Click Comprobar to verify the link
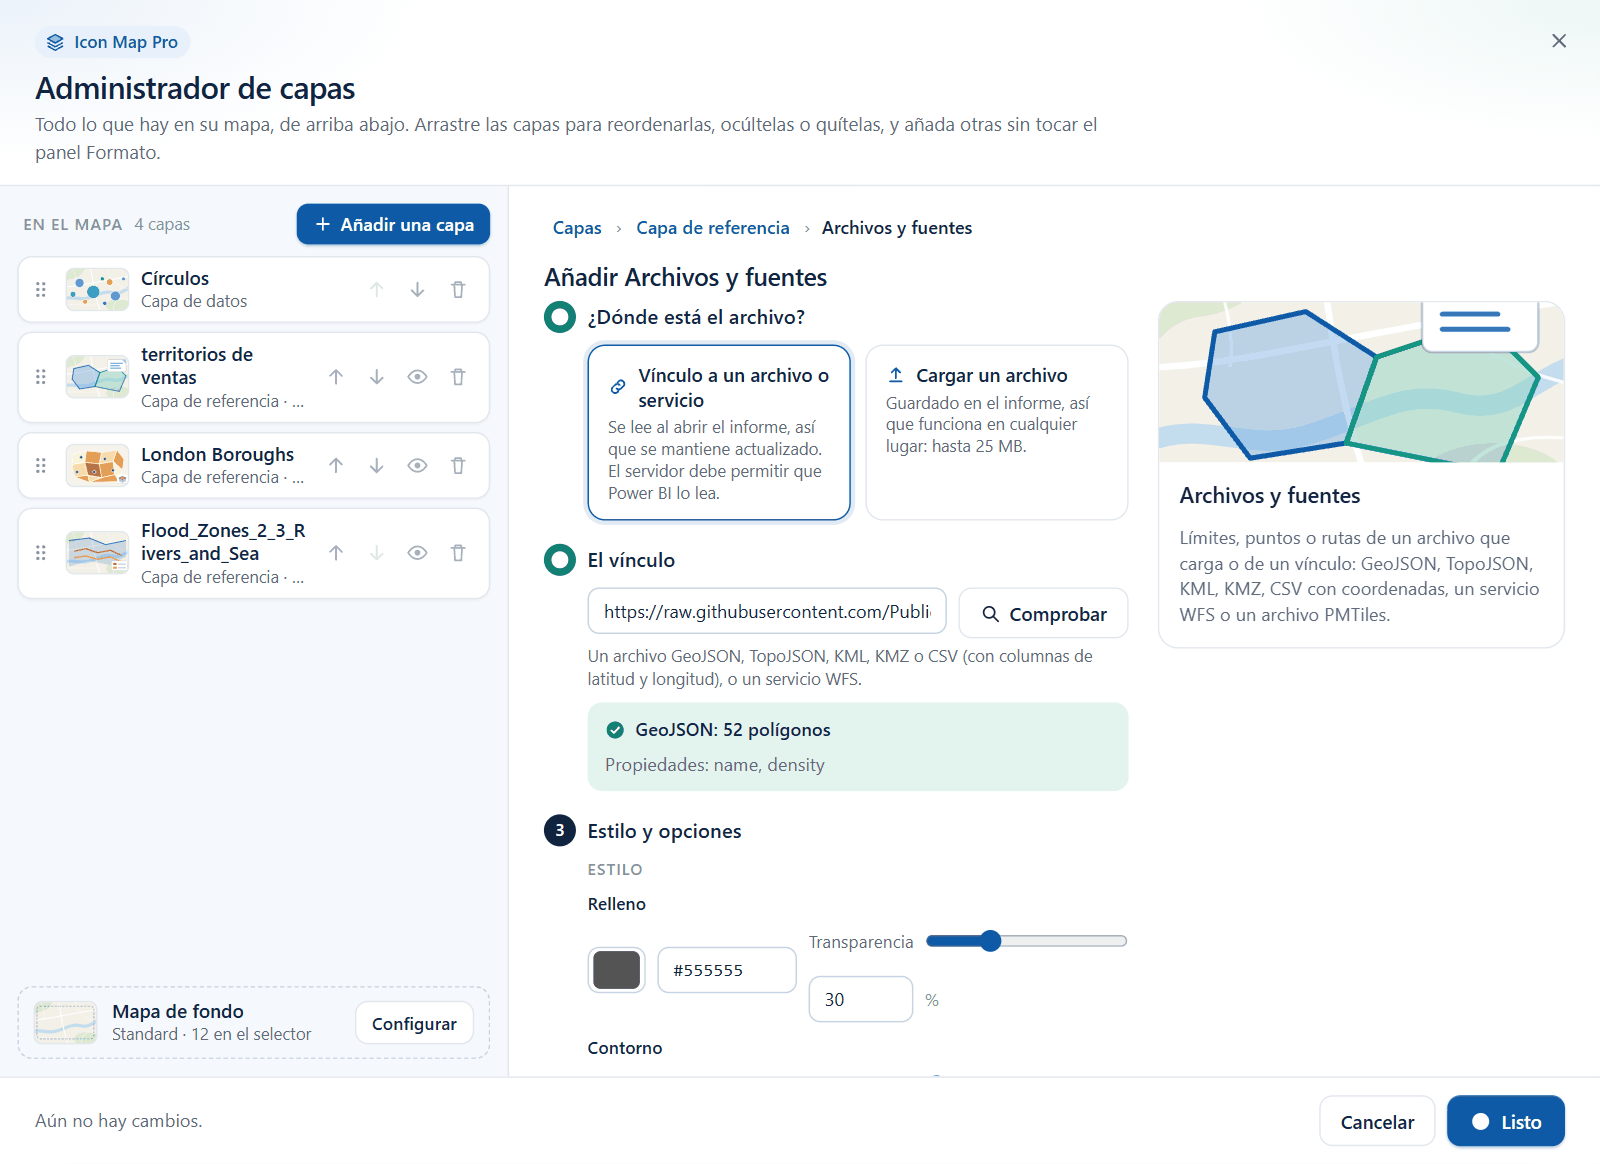Screen dimensions: 1600x1164 tap(1043, 613)
